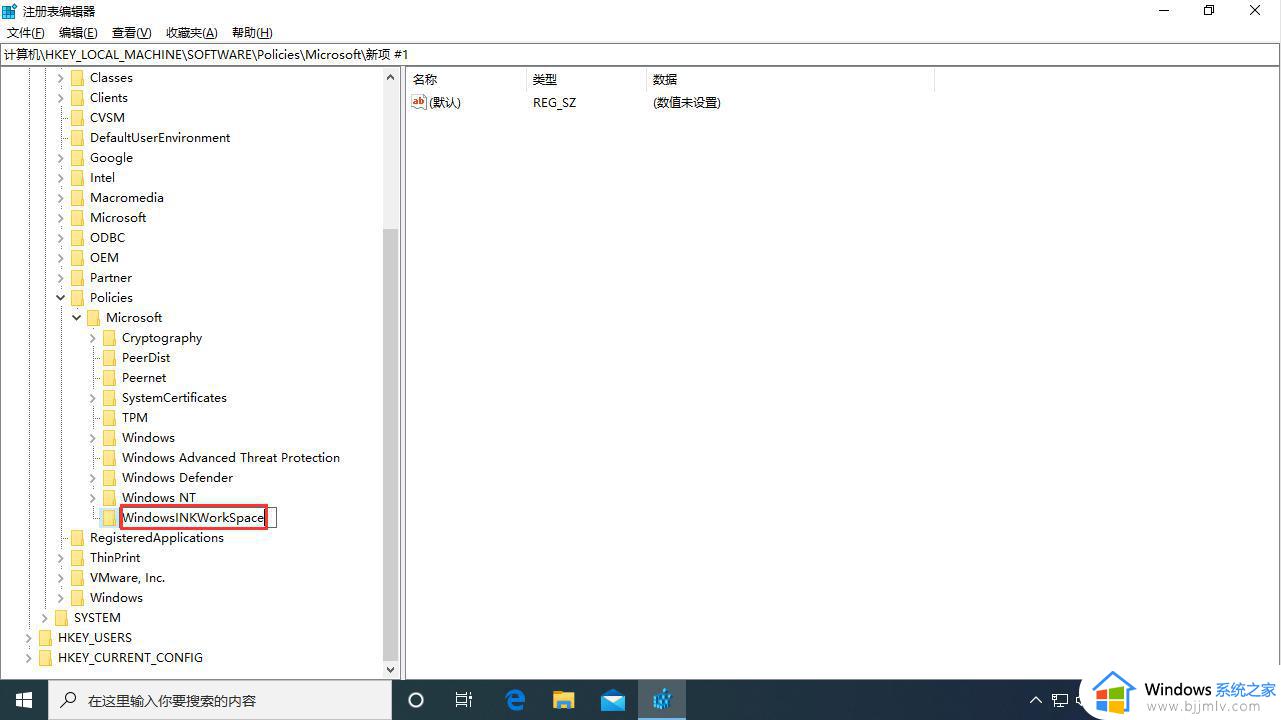Open the 编辑(E) menu
Image resolution: width=1281 pixels, height=720 pixels.
pos(78,33)
